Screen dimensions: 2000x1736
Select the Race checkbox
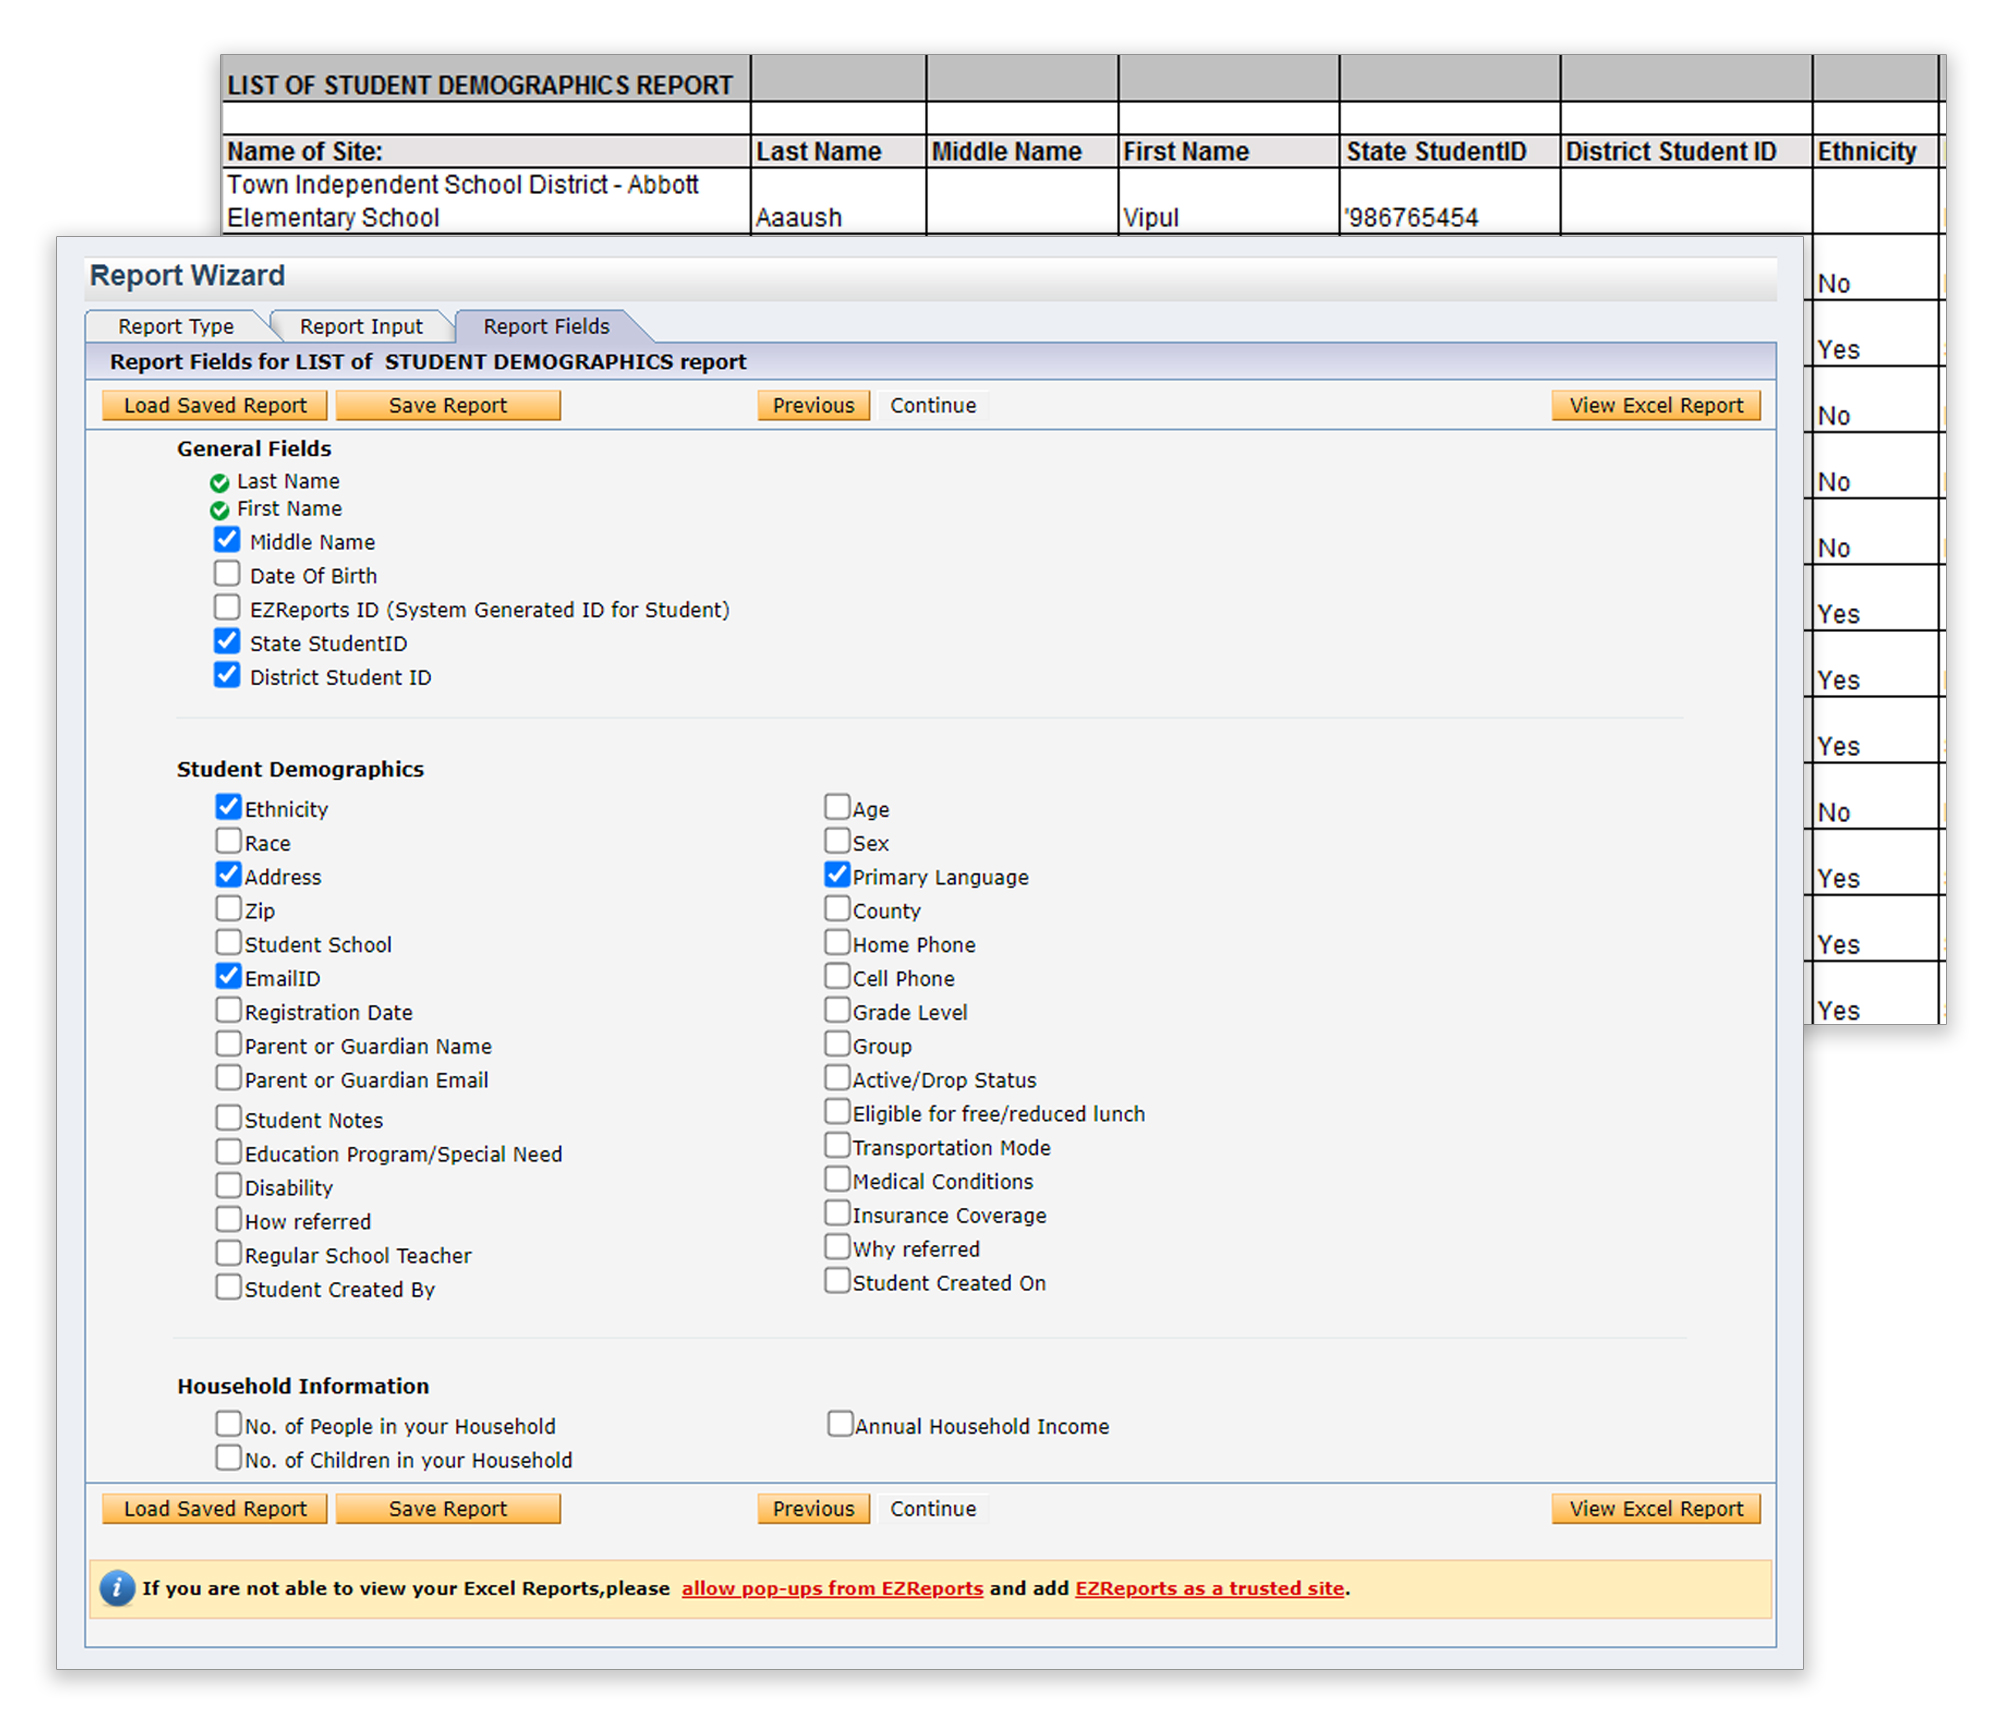(x=229, y=841)
